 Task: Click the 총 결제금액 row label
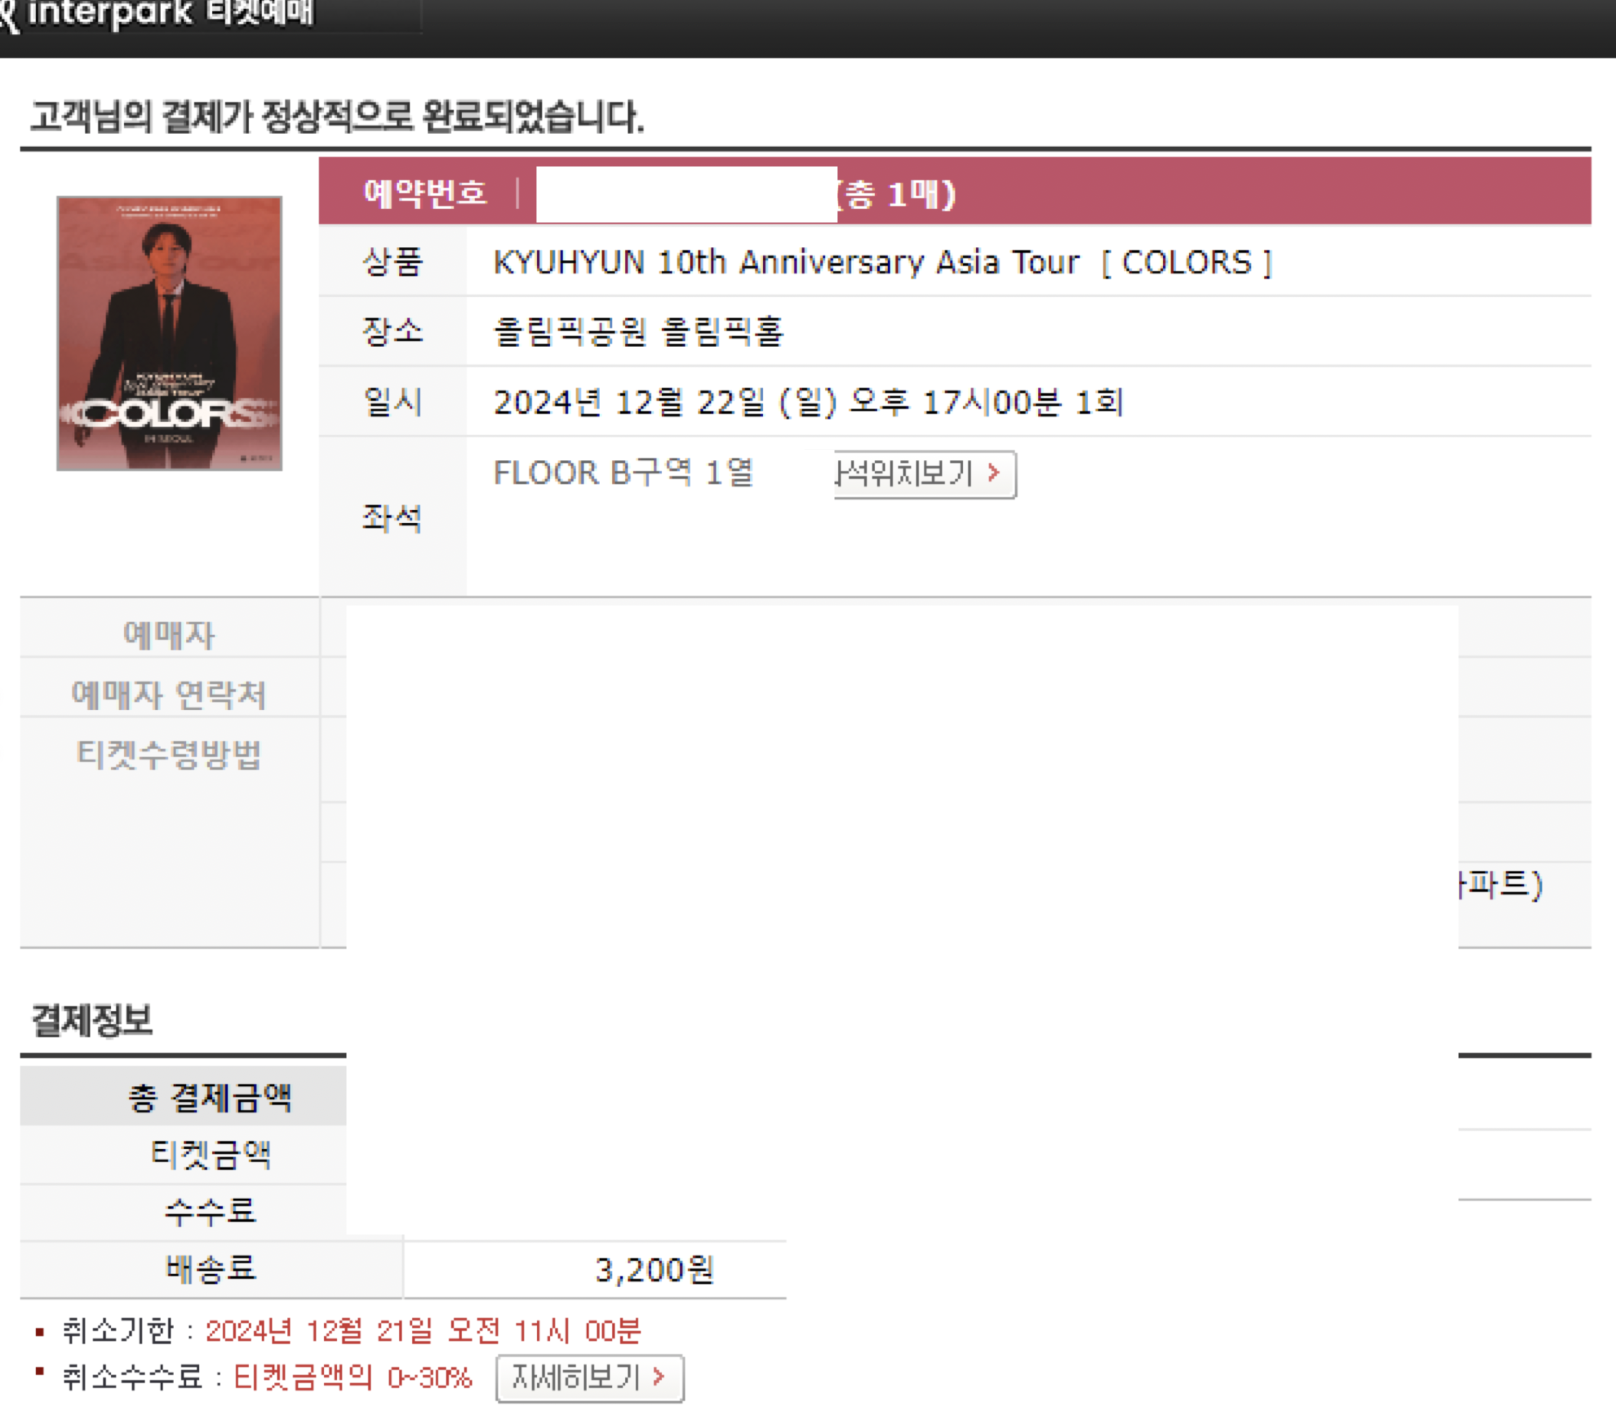(x=210, y=1097)
